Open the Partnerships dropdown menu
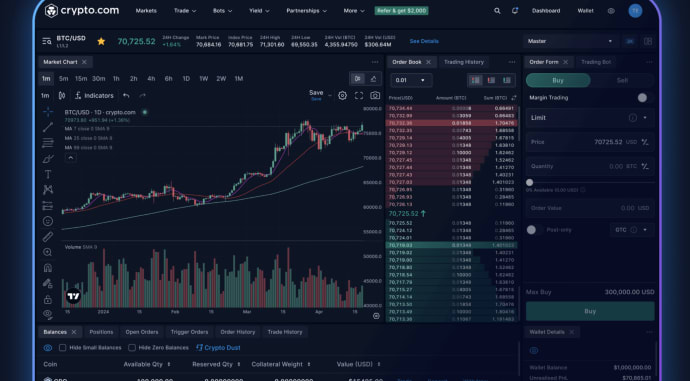The width and height of the screenshot is (690, 381). pos(306,11)
